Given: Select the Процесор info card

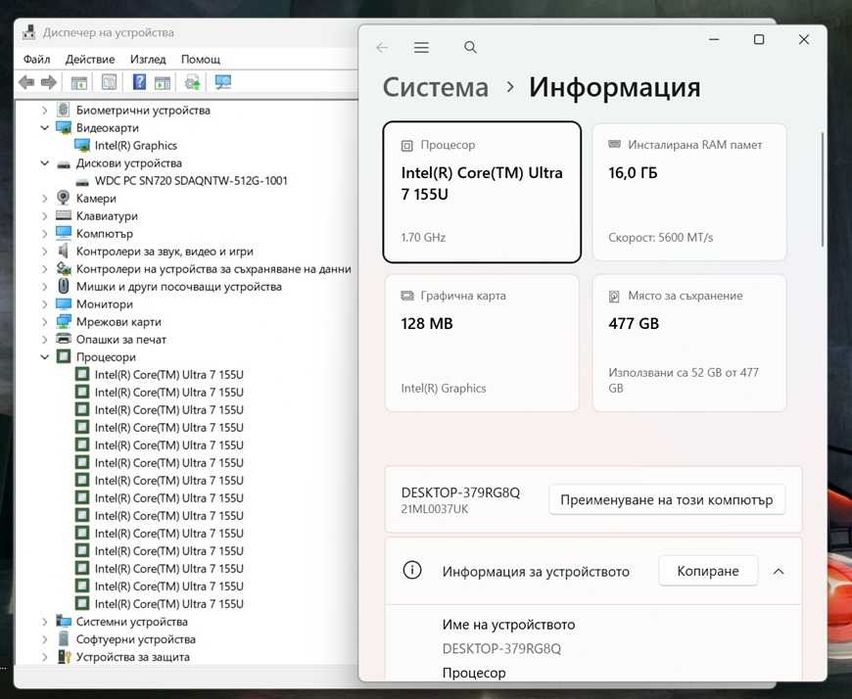Looking at the screenshot, I should pyautogui.click(x=482, y=192).
